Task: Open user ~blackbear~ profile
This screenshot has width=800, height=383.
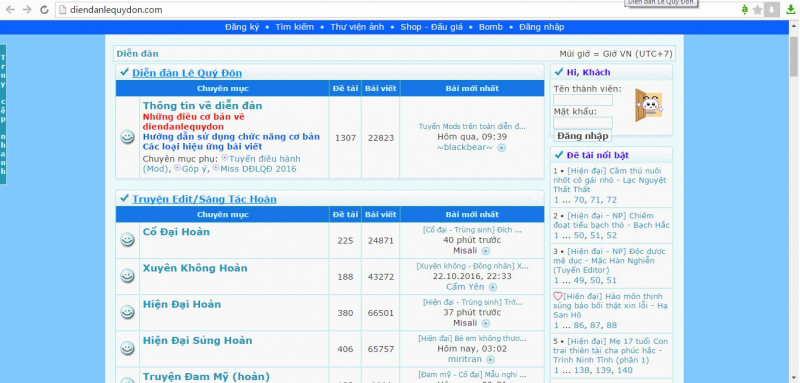Action: pyautogui.click(x=465, y=147)
